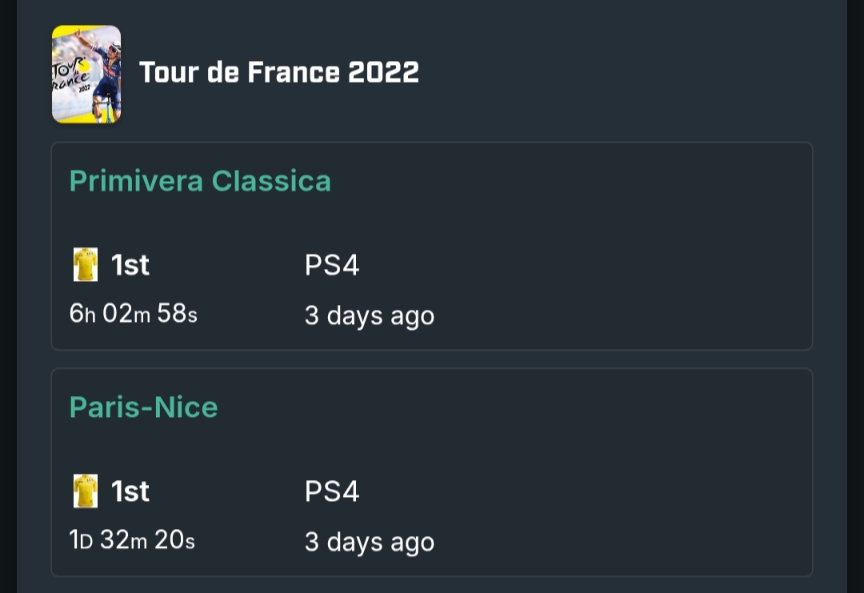Click the yellow jersey icon under Primavera Classica
Image resolution: width=864 pixels, height=593 pixels.
pyautogui.click(x=86, y=265)
